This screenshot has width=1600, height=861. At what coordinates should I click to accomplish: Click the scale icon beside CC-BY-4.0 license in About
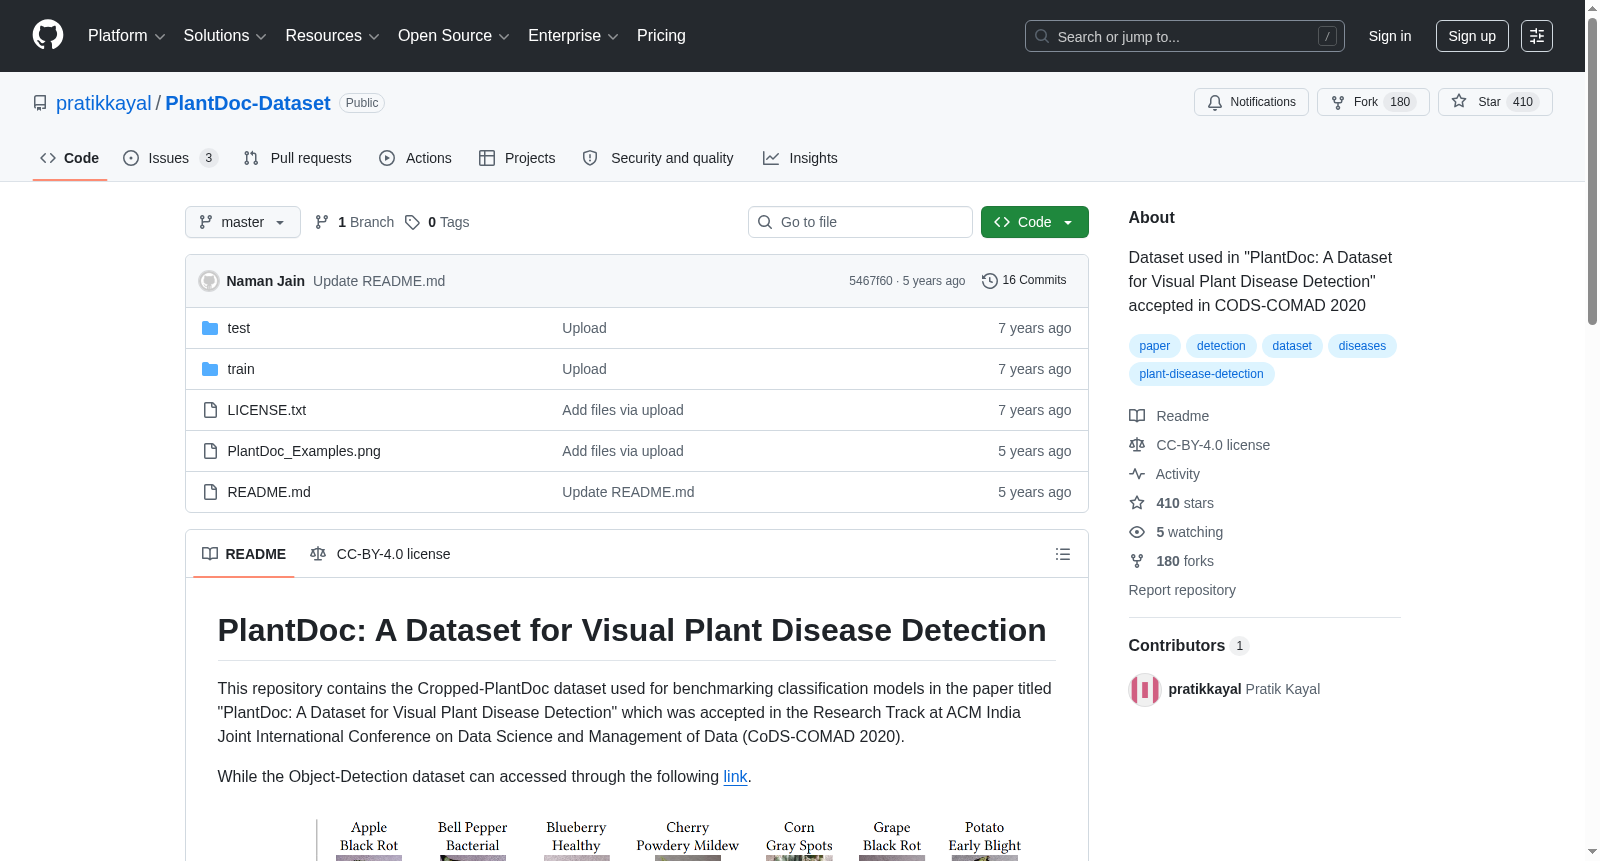[1137, 445]
